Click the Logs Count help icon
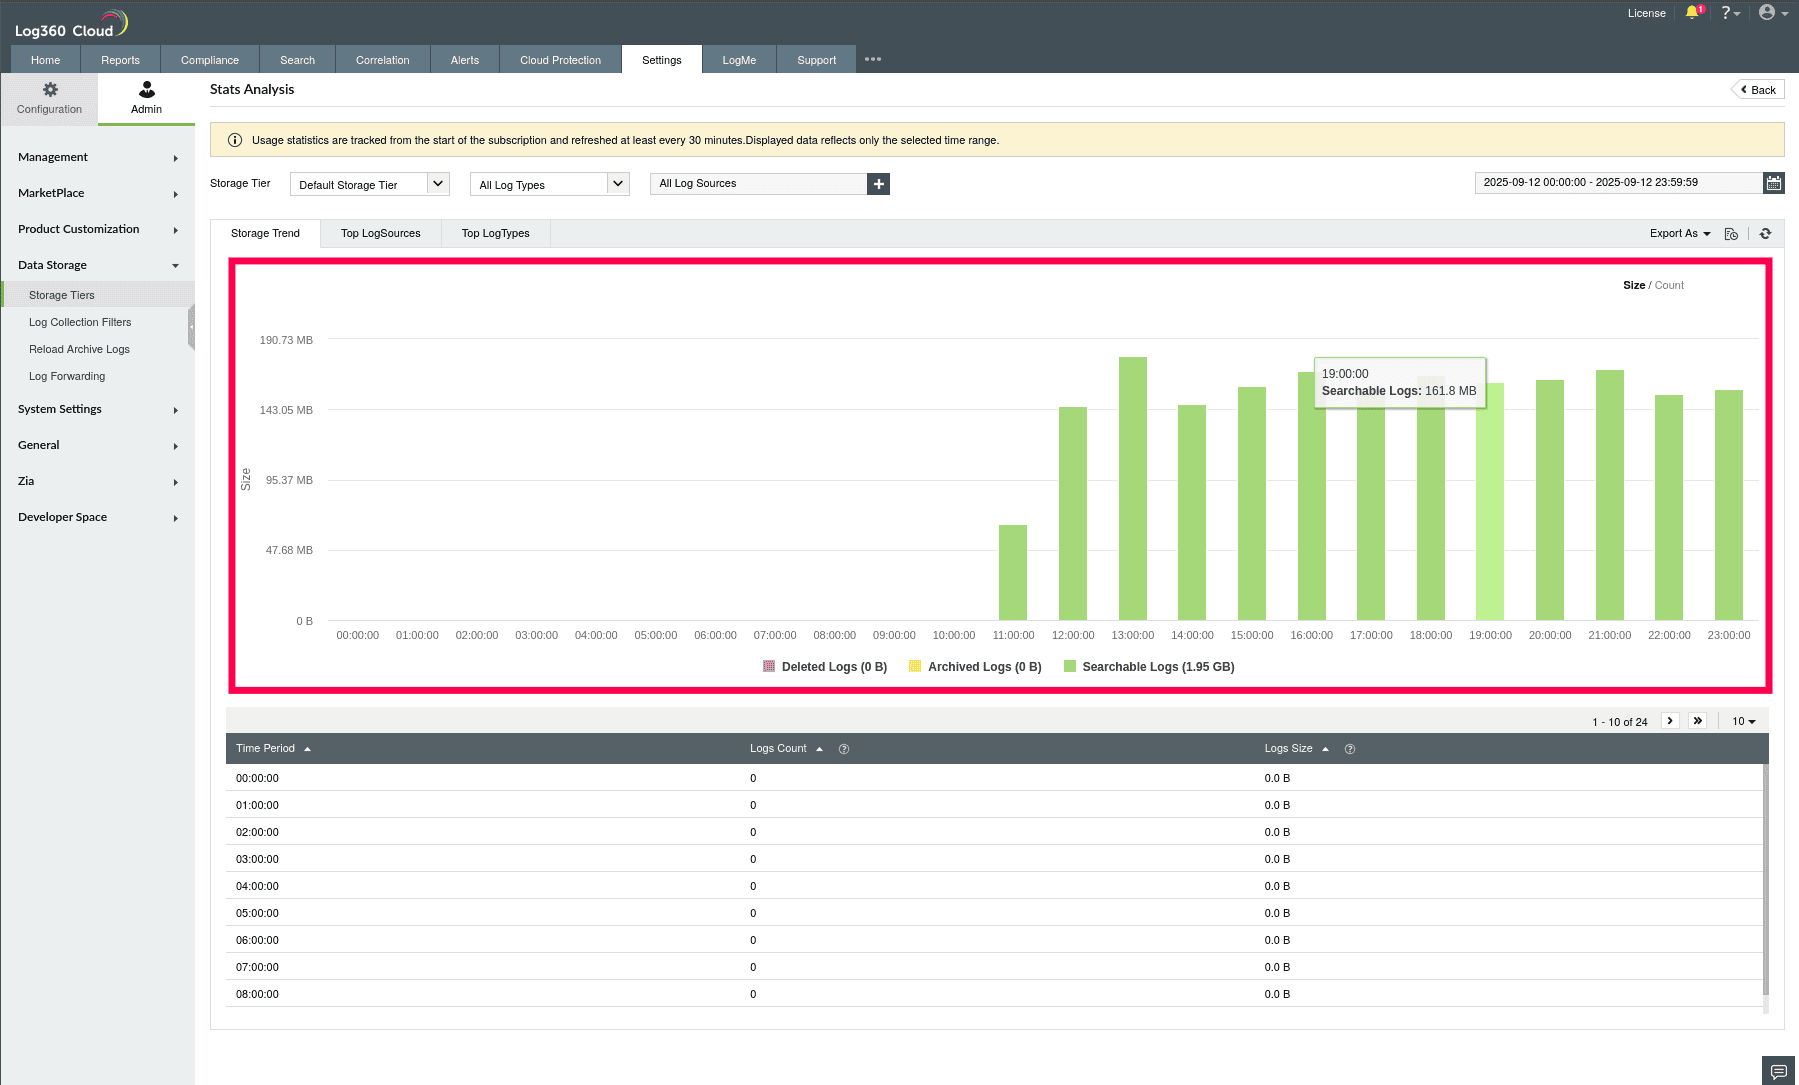The width and height of the screenshot is (1799, 1085). [844, 749]
